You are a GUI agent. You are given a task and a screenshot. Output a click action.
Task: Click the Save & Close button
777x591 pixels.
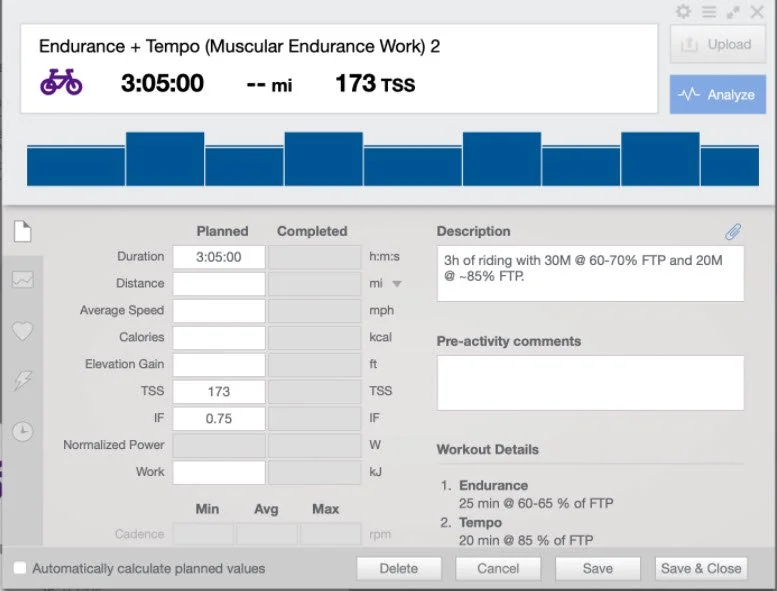(701, 568)
